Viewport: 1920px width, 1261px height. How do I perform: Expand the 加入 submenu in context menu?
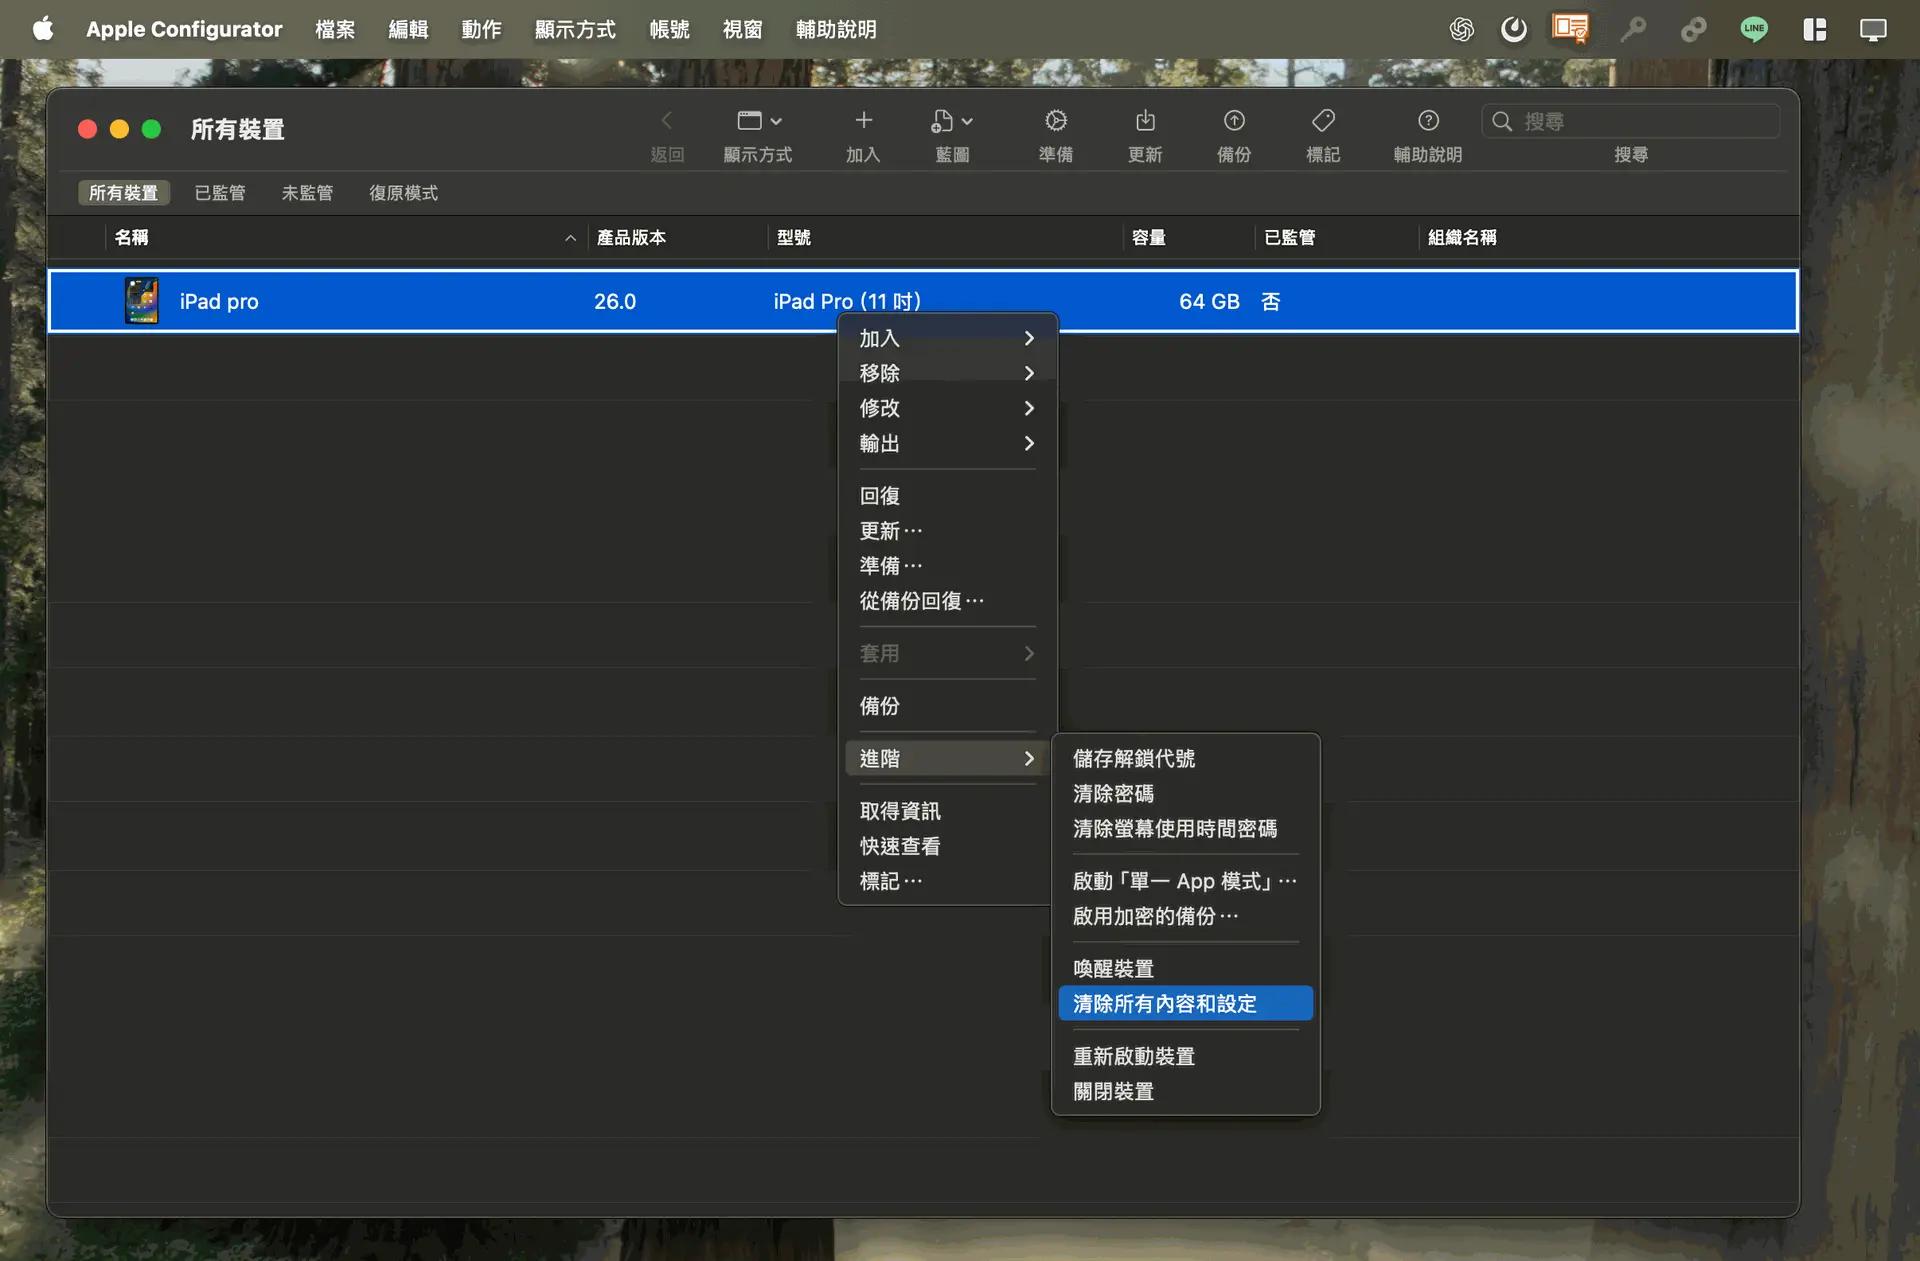click(946, 338)
